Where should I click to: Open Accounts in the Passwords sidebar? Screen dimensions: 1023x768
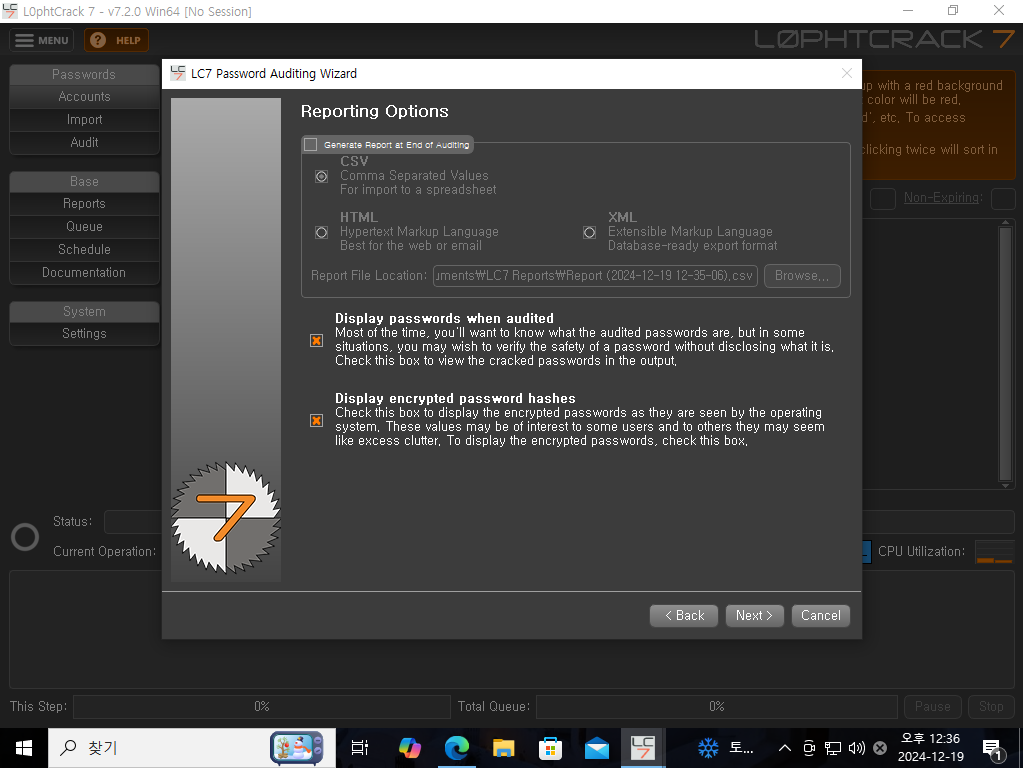[84, 97]
